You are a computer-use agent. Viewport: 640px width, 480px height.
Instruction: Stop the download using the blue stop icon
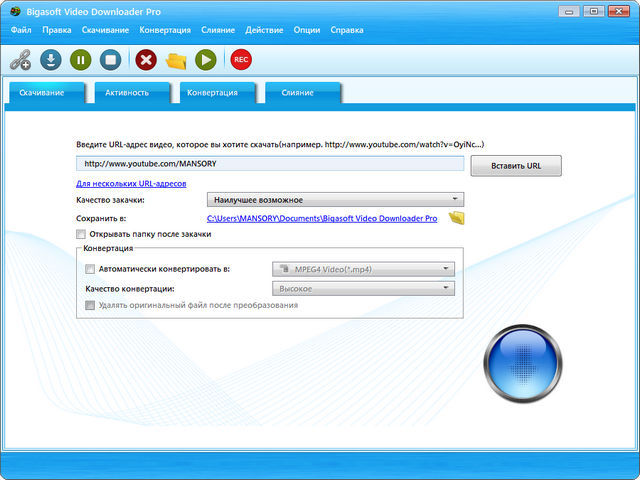click(x=112, y=60)
